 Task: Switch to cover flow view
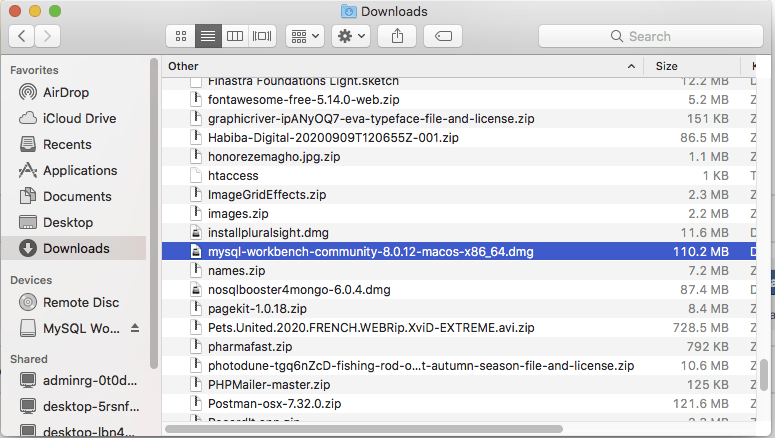[x=262, y=36]
